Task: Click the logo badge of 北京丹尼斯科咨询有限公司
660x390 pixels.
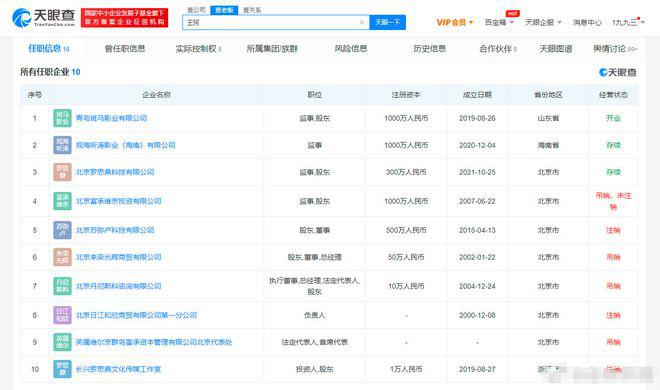Action: (62, 286)
